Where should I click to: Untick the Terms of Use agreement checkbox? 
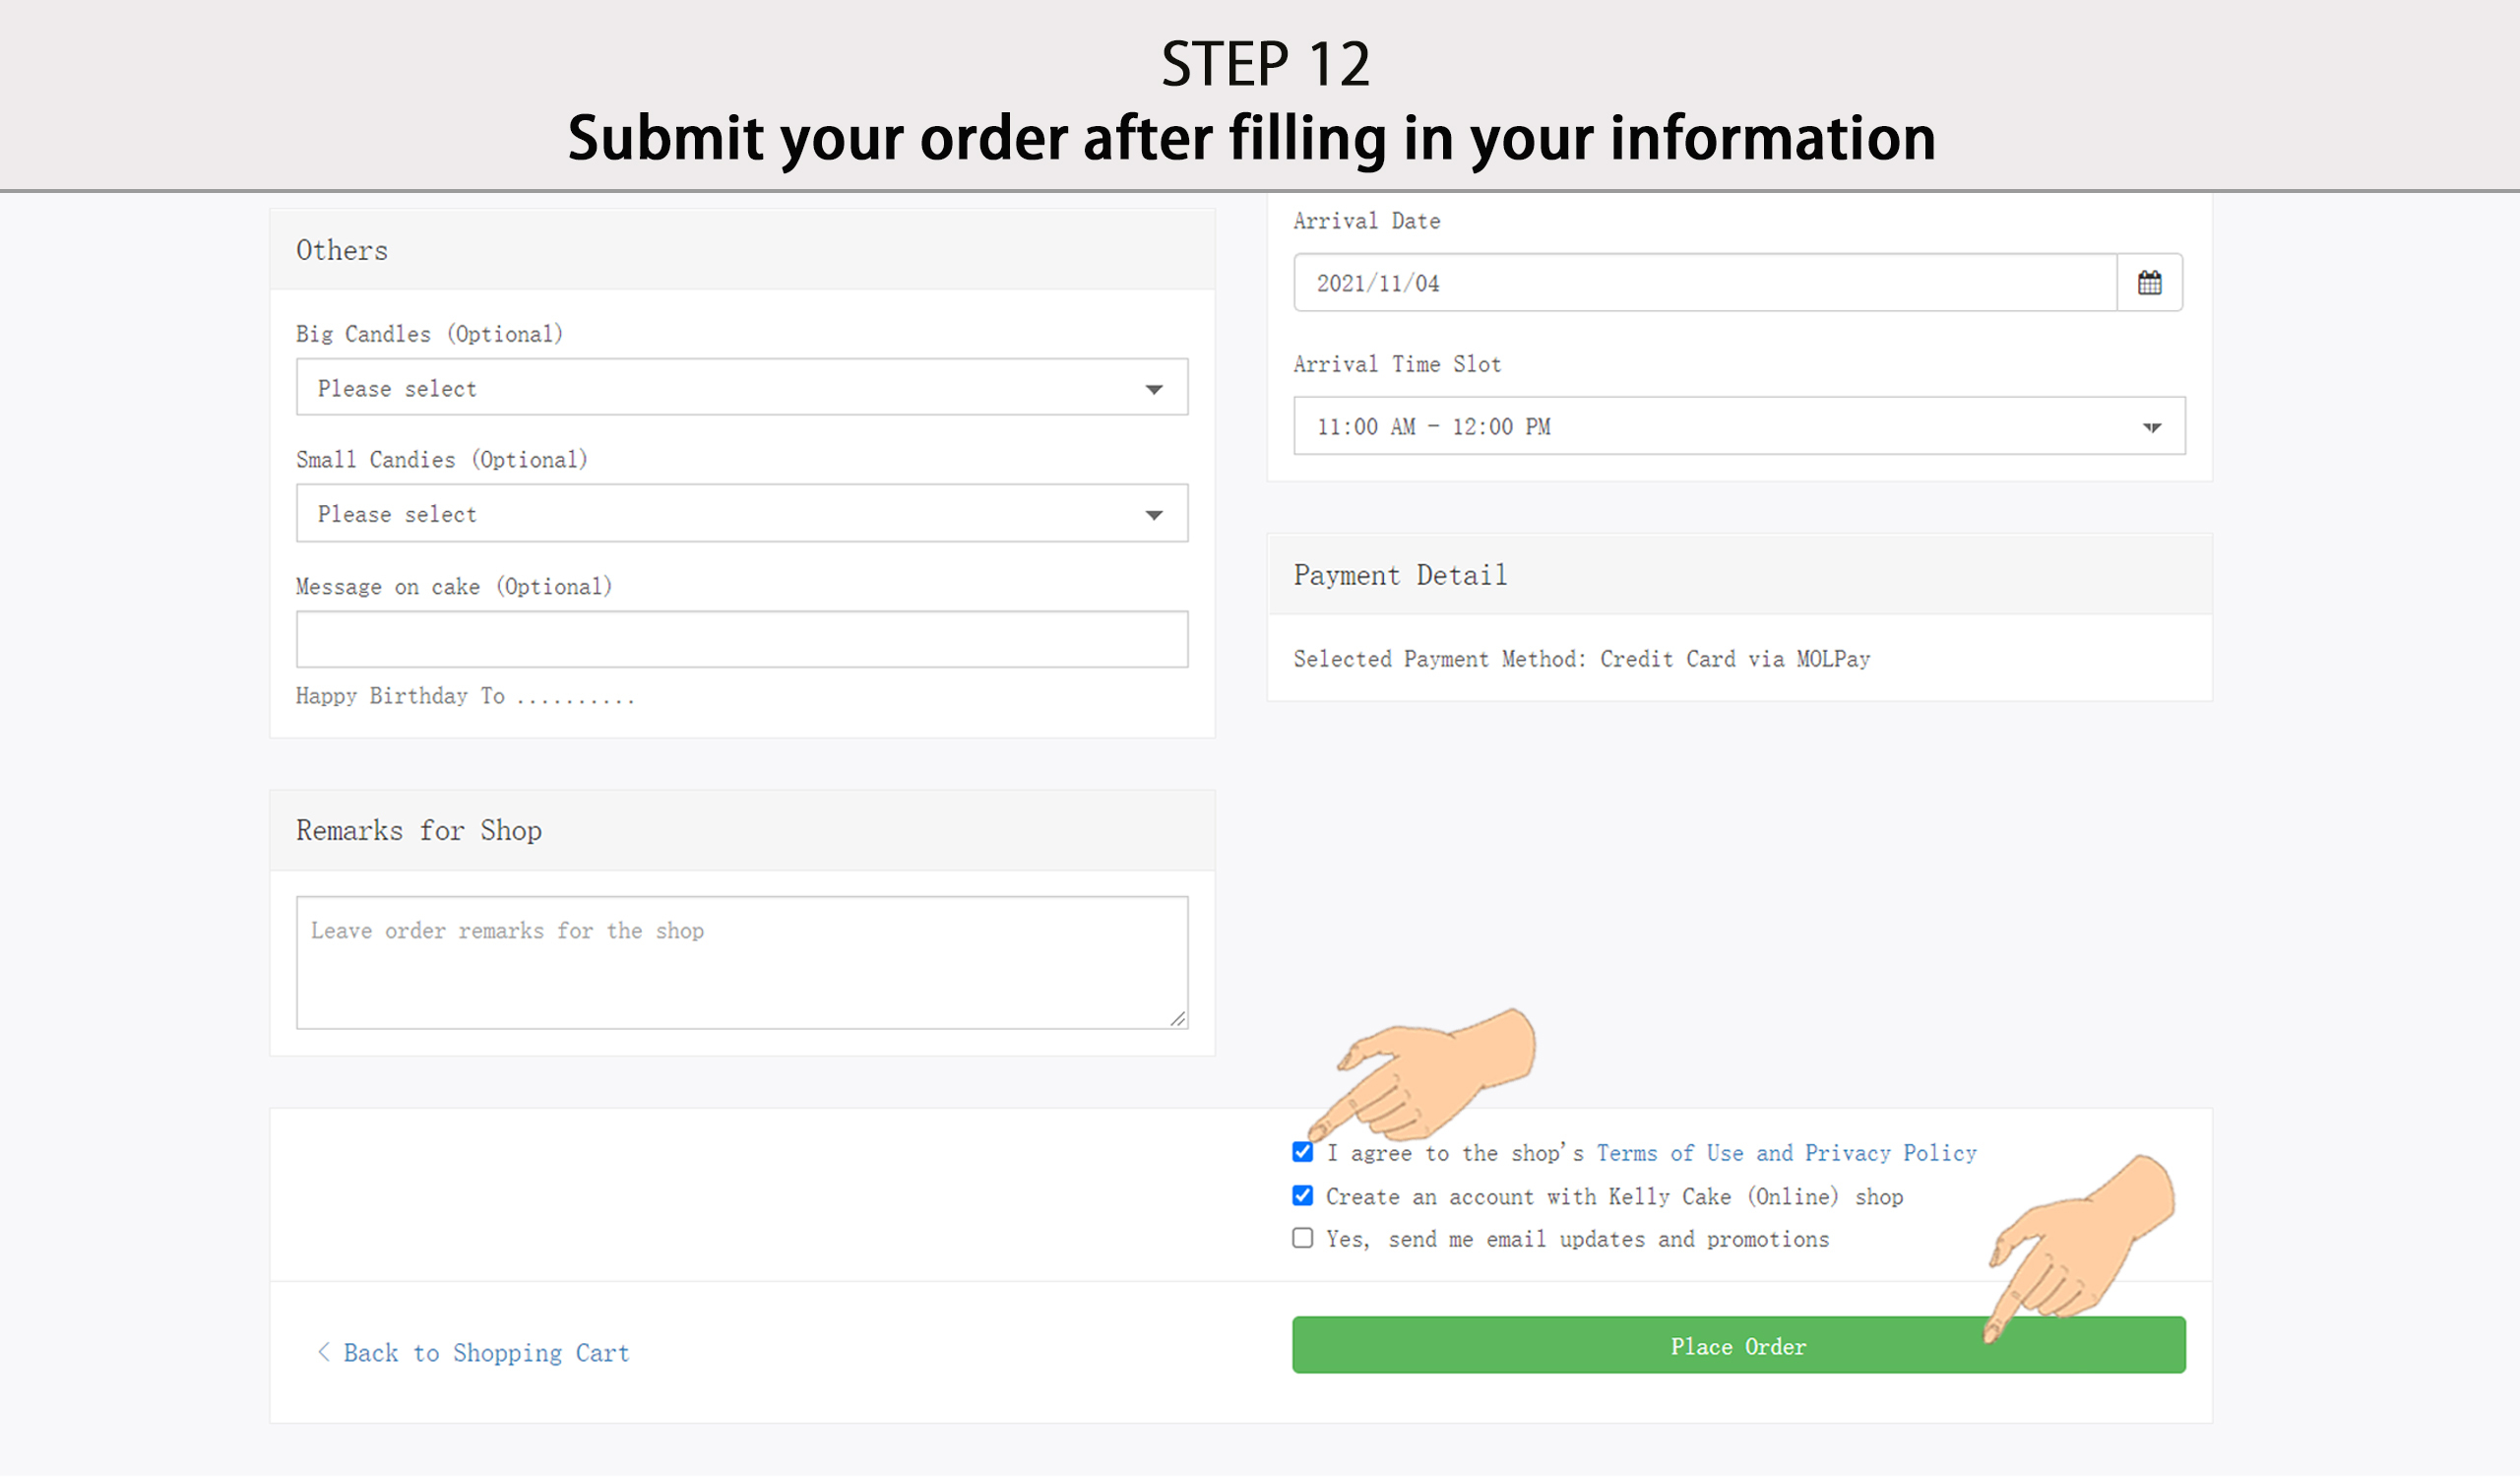(1302, 1152)
